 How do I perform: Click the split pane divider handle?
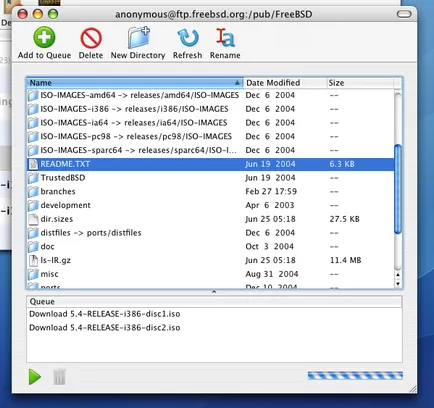point(214,292)
